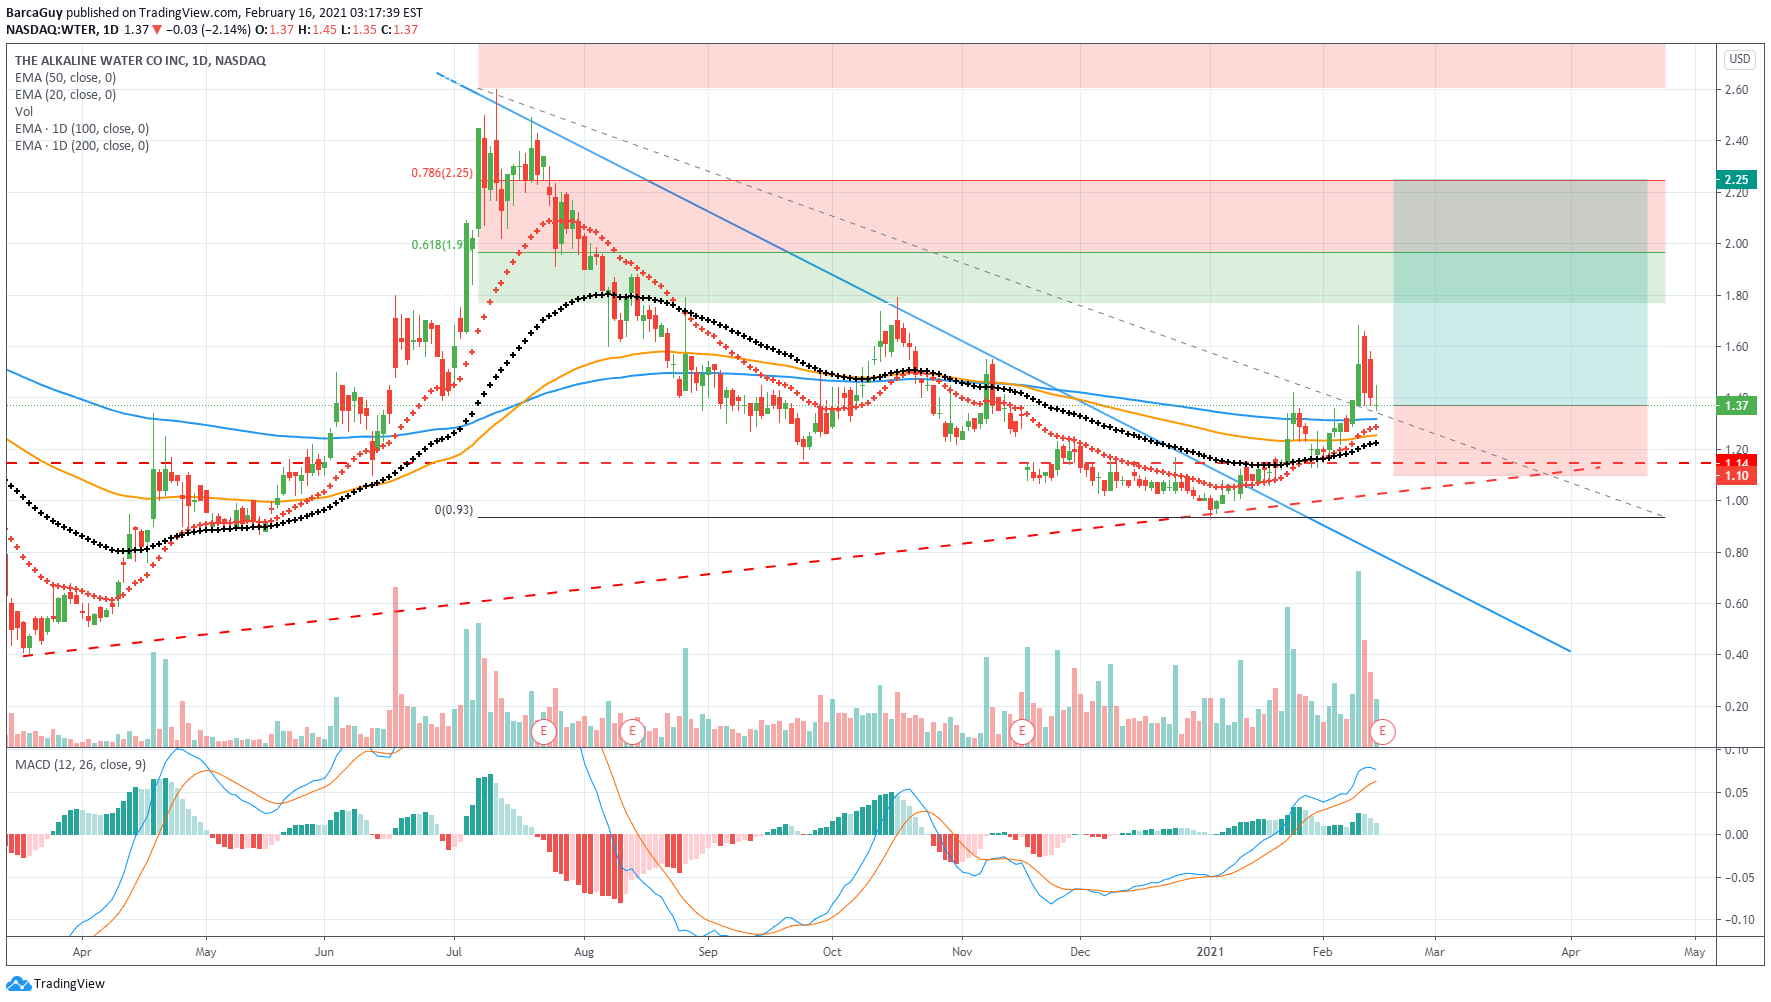Click 0.60 on the price axis
This screenshot has width=1771, height=1002.
click(x=1737, y=604)
